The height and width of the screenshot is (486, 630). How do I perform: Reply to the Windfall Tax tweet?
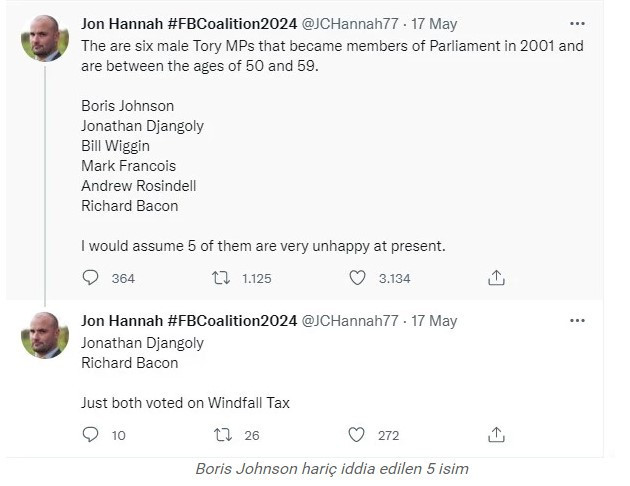[x=90, y=435]
